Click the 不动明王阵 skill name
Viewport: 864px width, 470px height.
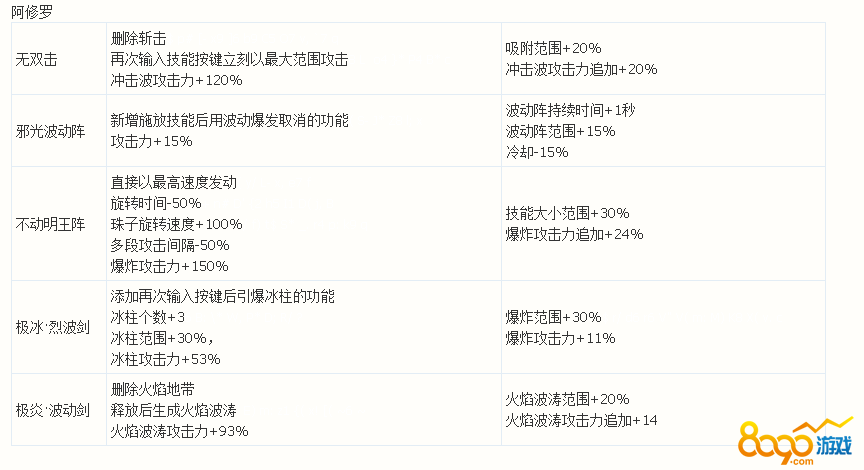(x=51, y=224)
